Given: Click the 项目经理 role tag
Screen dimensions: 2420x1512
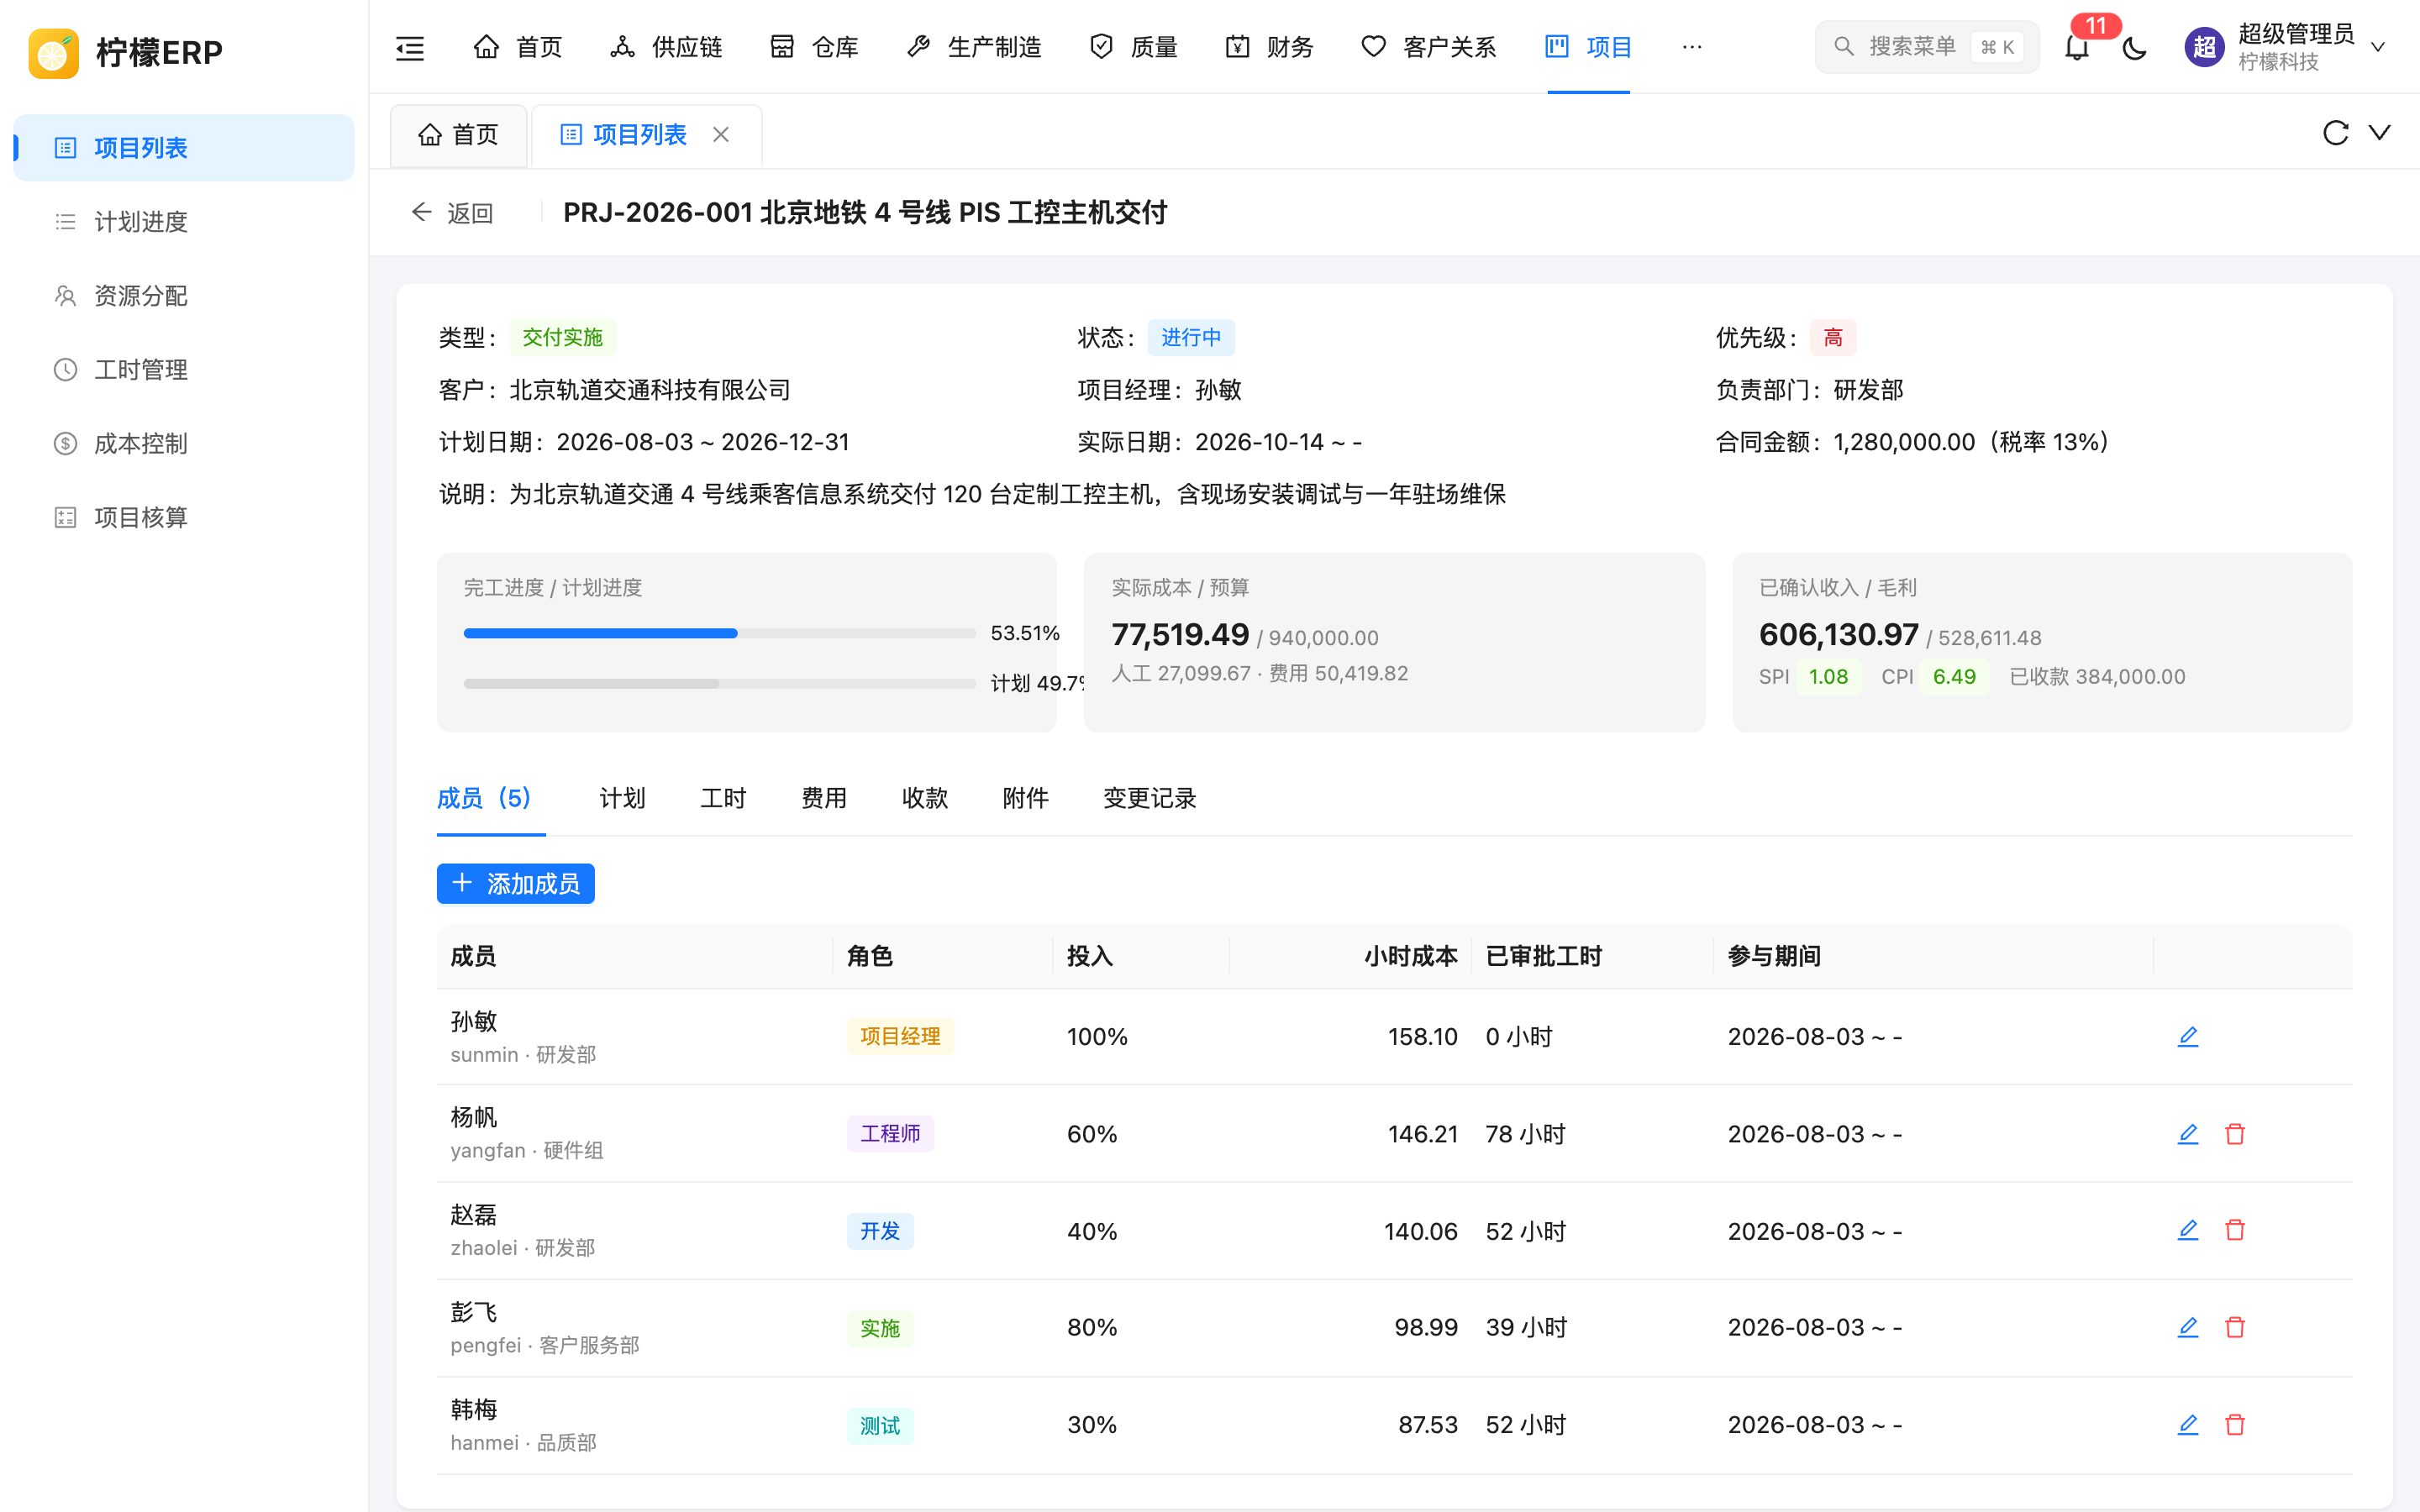Looking at the screenshot, I should coord(900,1036).
